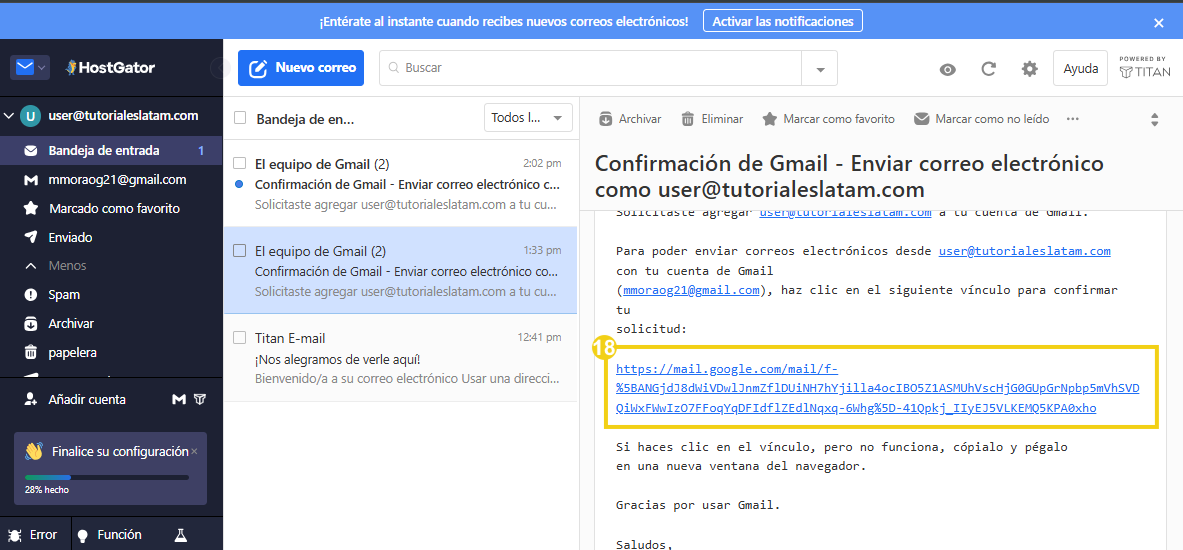Open Función feature suggestions
The height and width of the screenshot is (550, 1183).
coord(110,534)
